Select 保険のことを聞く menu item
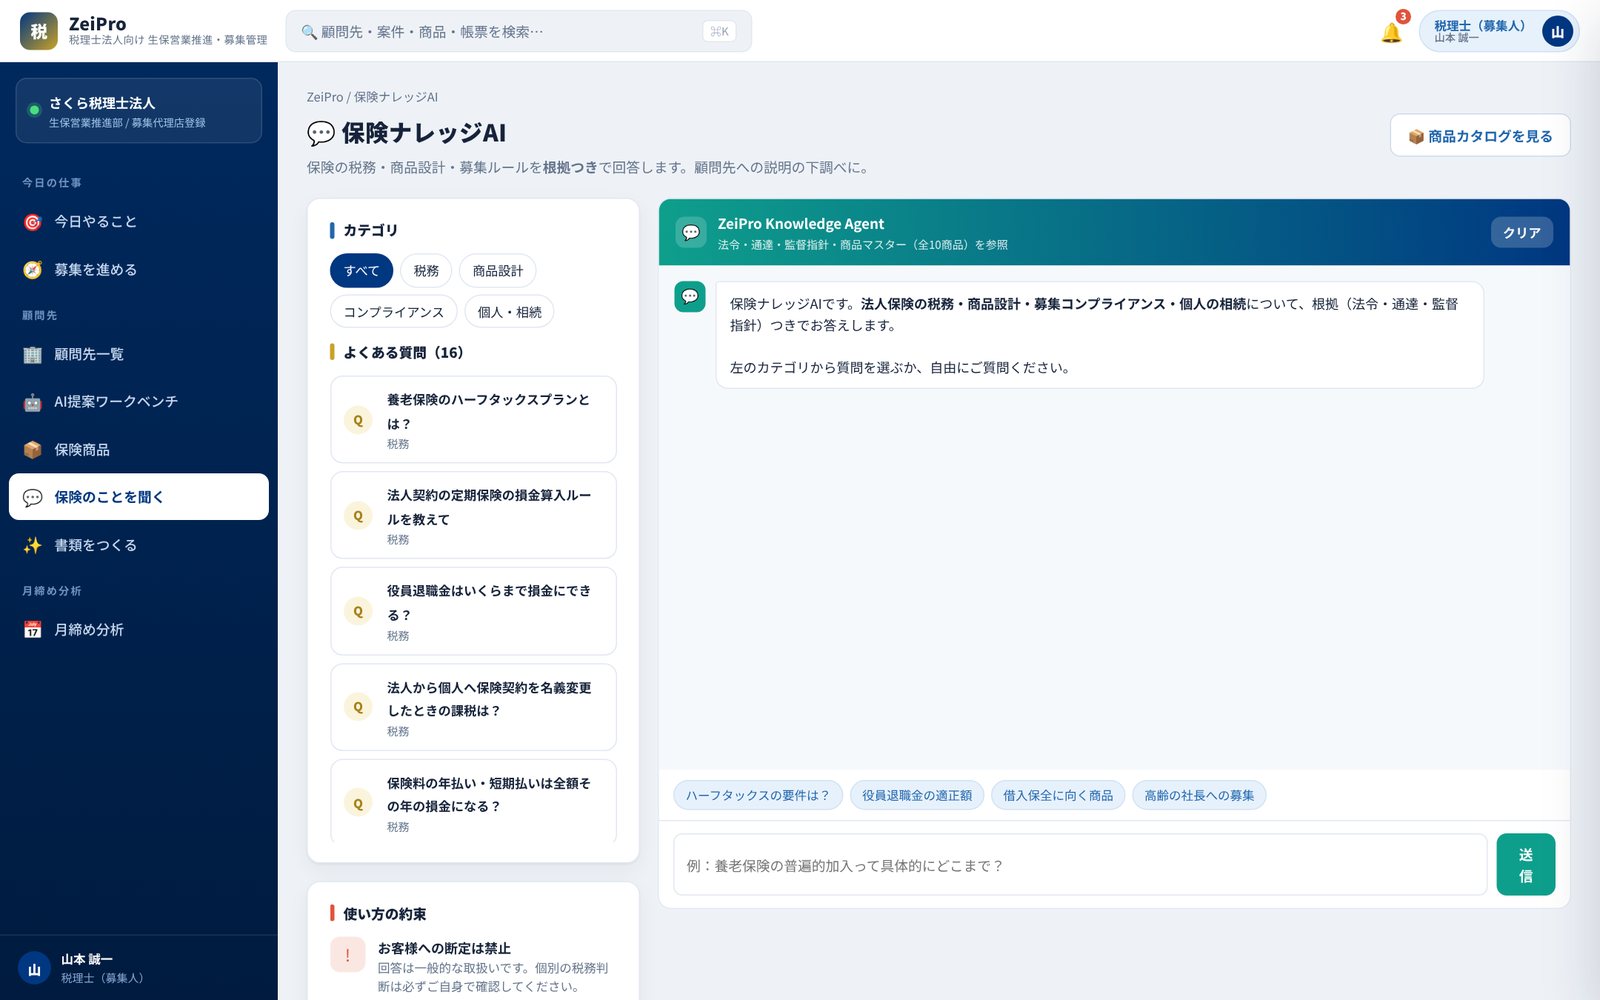Image resolution: width=1600 pixels, height=1000 pixels. 139,497
